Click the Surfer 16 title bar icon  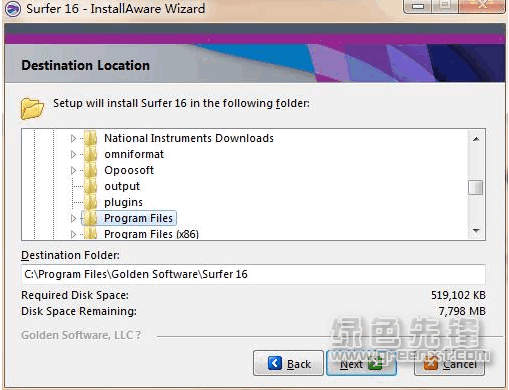[x=13, y=8]
